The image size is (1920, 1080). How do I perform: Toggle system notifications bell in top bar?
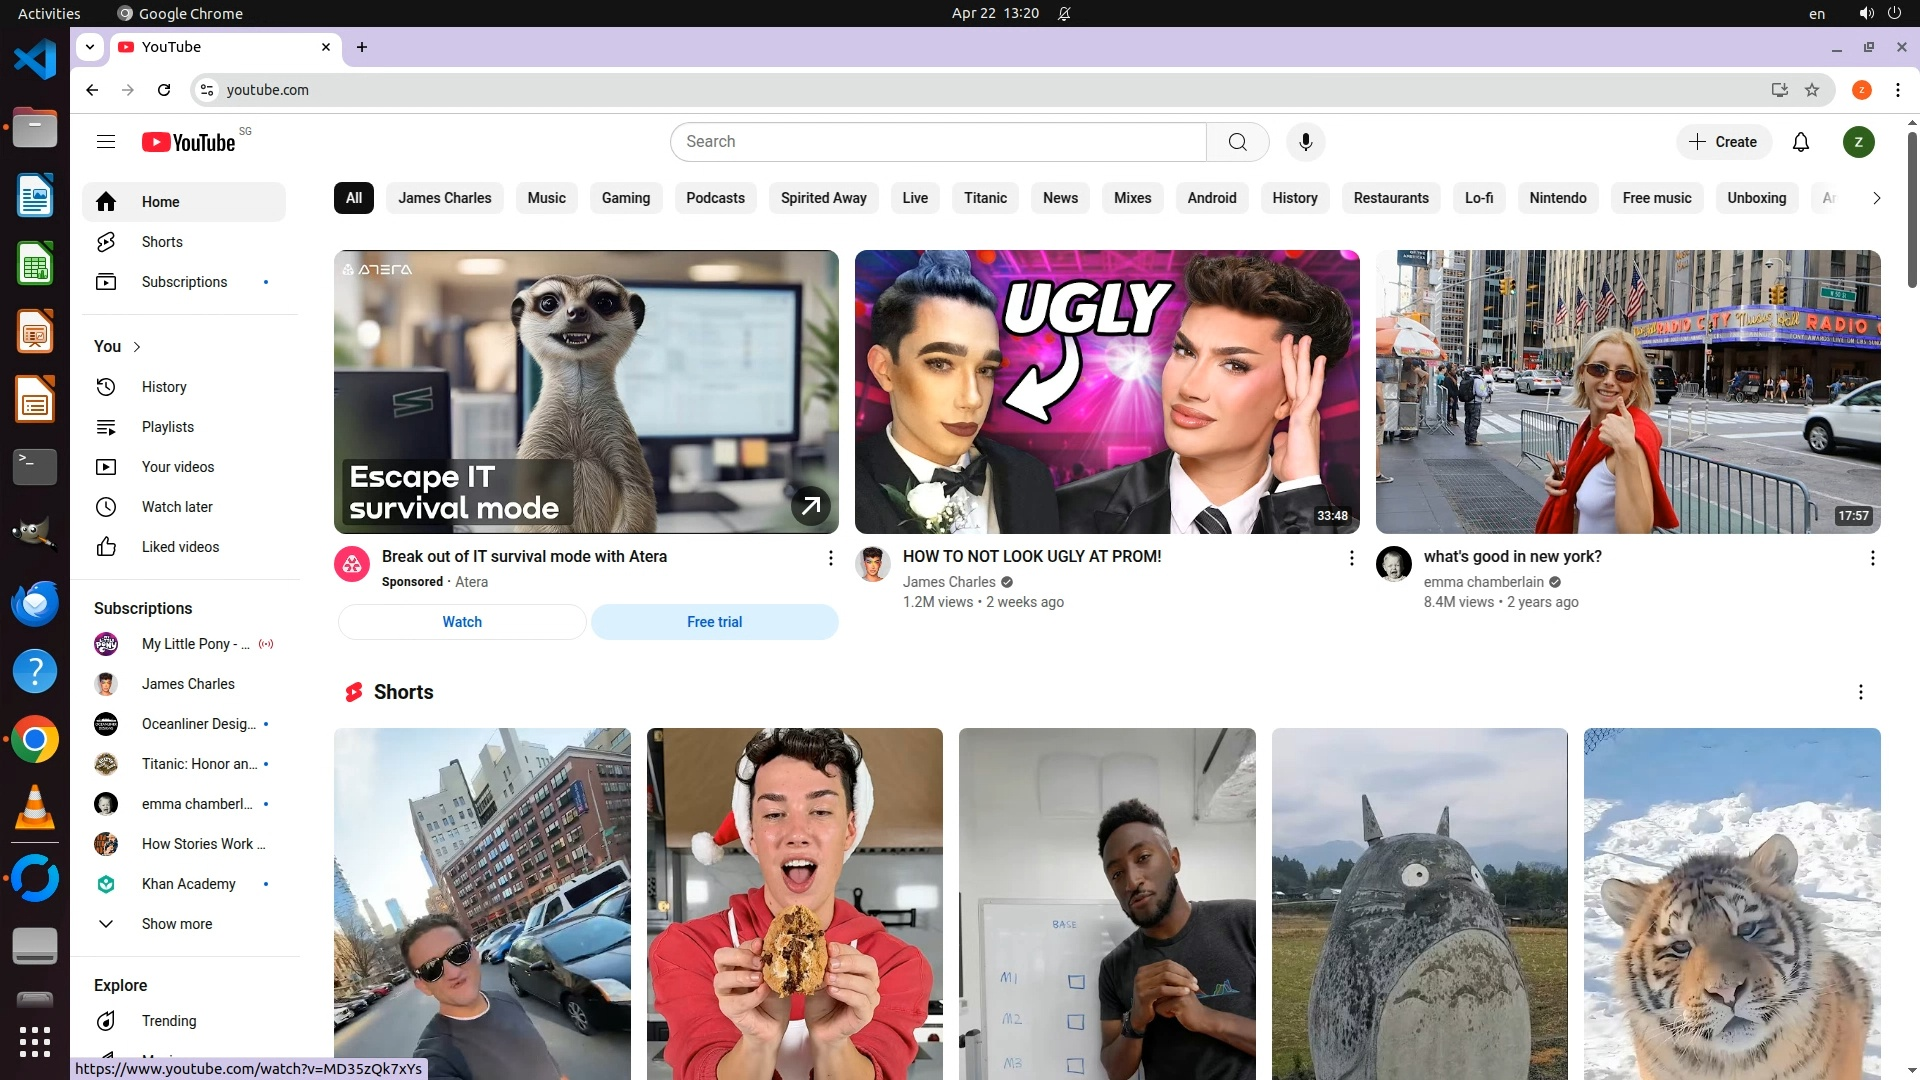(1064, 13)
